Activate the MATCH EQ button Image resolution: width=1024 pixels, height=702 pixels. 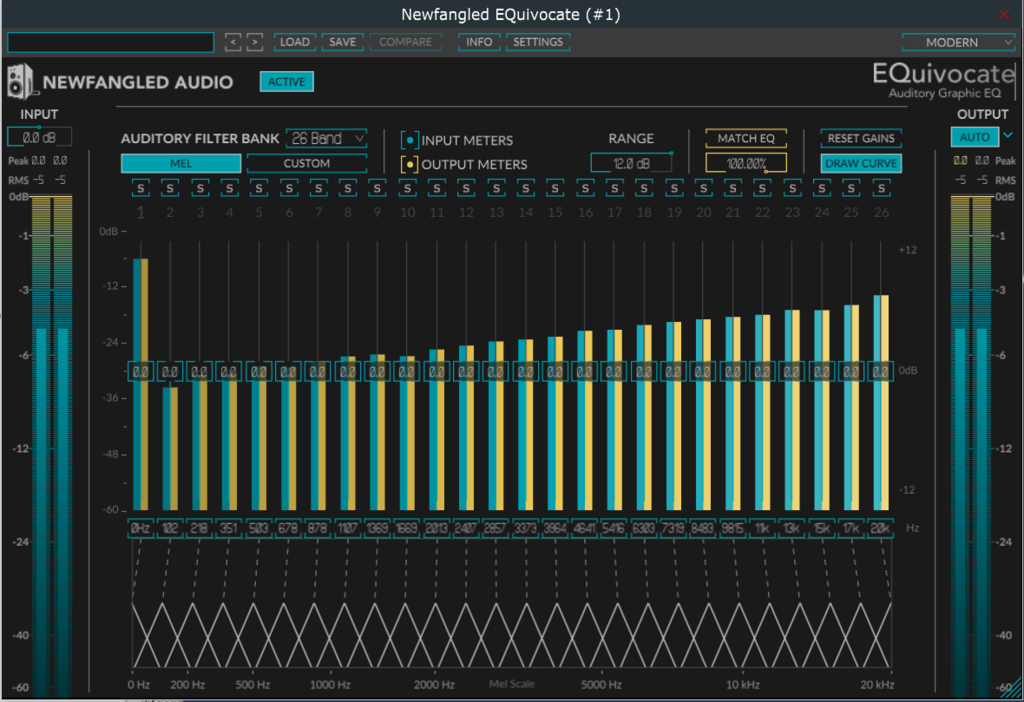click(x=746, y=138)
